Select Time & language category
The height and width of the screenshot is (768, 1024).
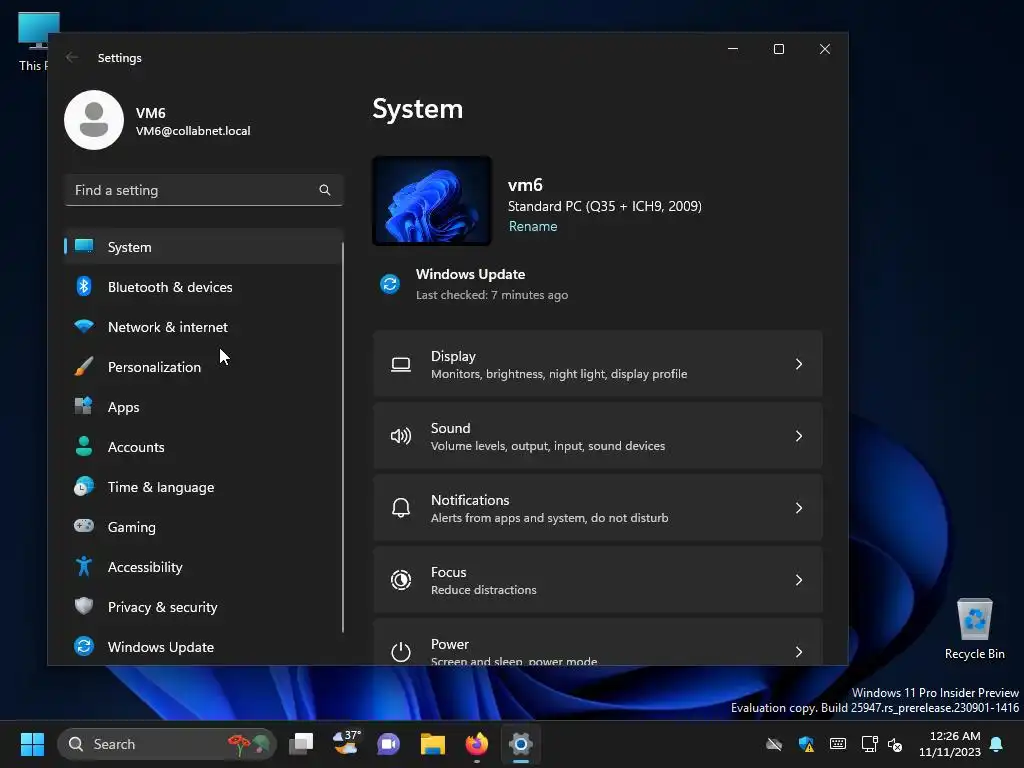tap(203, 487)
